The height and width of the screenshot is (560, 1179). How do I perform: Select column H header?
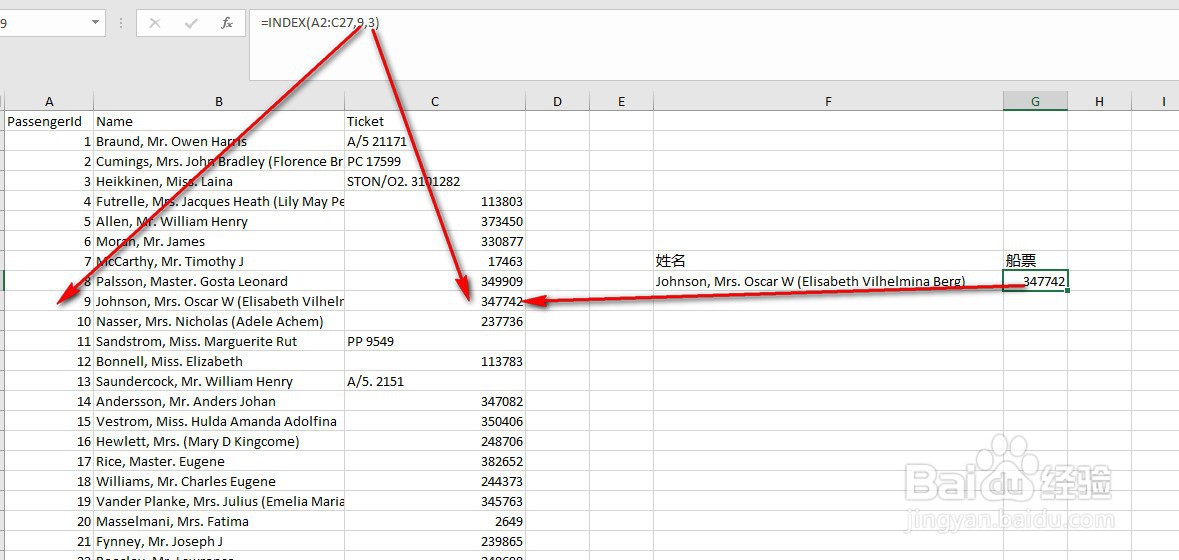[x=1099, y=101]
